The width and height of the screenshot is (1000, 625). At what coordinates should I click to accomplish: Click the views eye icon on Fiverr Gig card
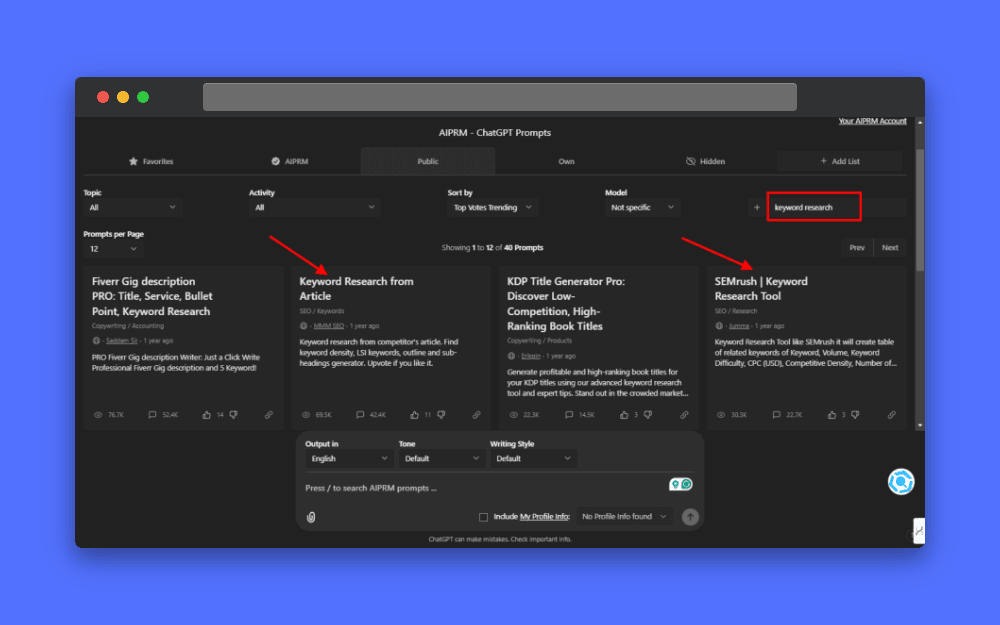coord(98,415)
